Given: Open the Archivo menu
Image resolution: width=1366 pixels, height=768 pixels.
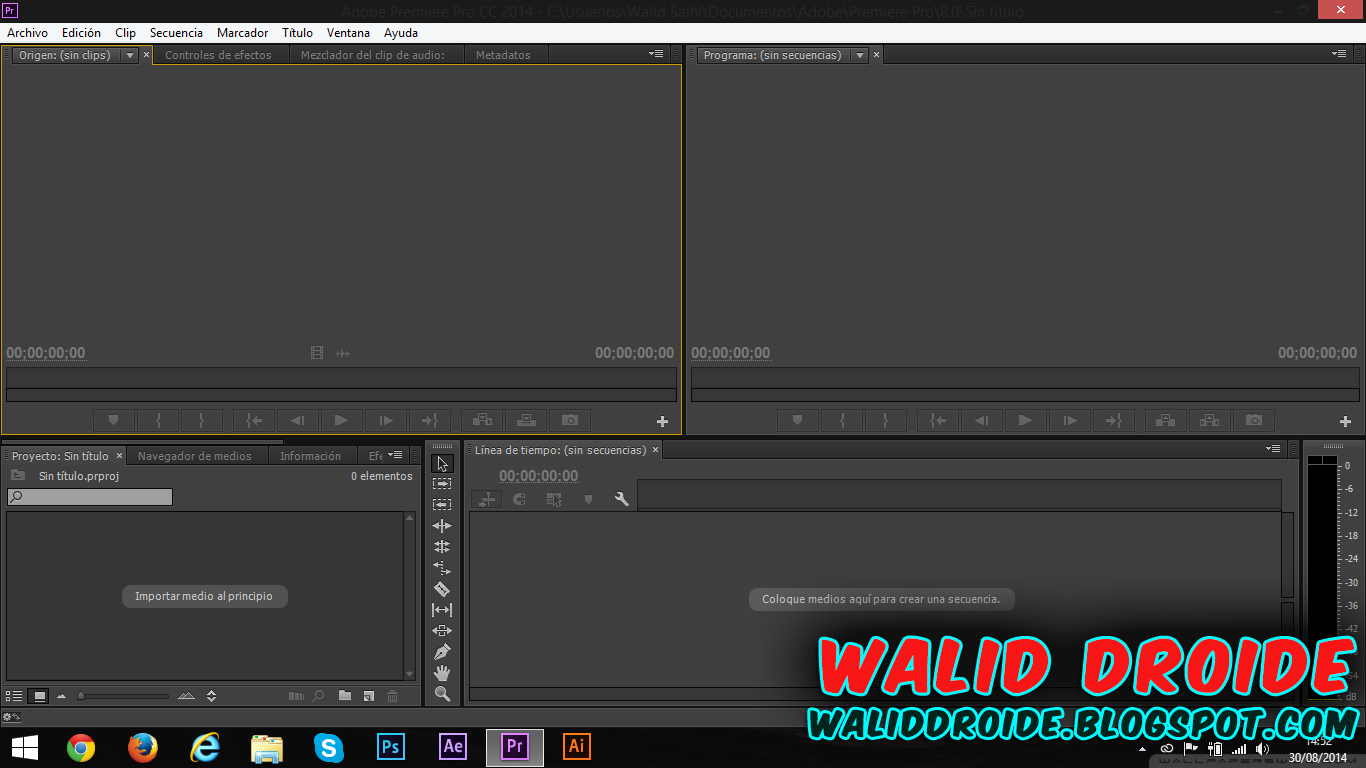Looking at the screenshot, I should pos(27,33).
